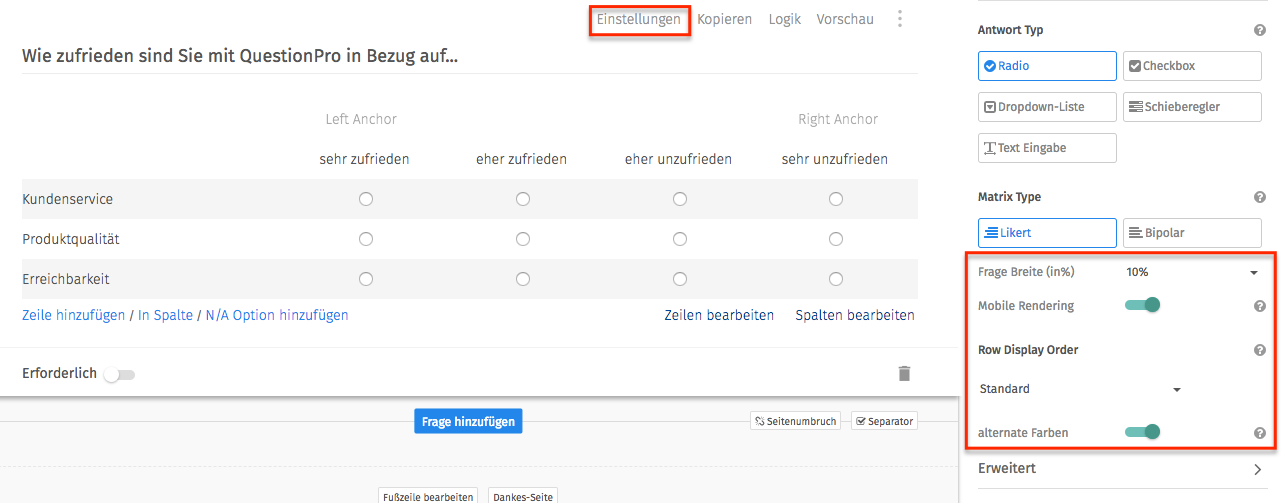Select 'sehr unzufrieden' for Produktqualität
Screen dimensions: 1284x503
(x=836, y=239)
